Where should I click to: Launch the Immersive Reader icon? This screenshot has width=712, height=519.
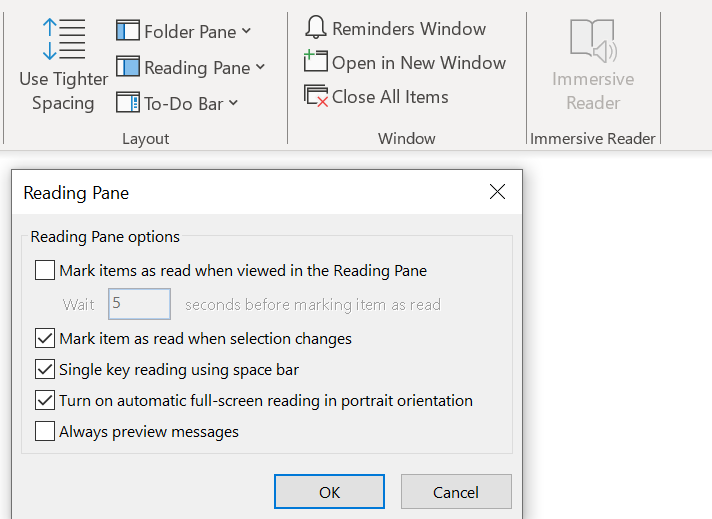[593, 40]
